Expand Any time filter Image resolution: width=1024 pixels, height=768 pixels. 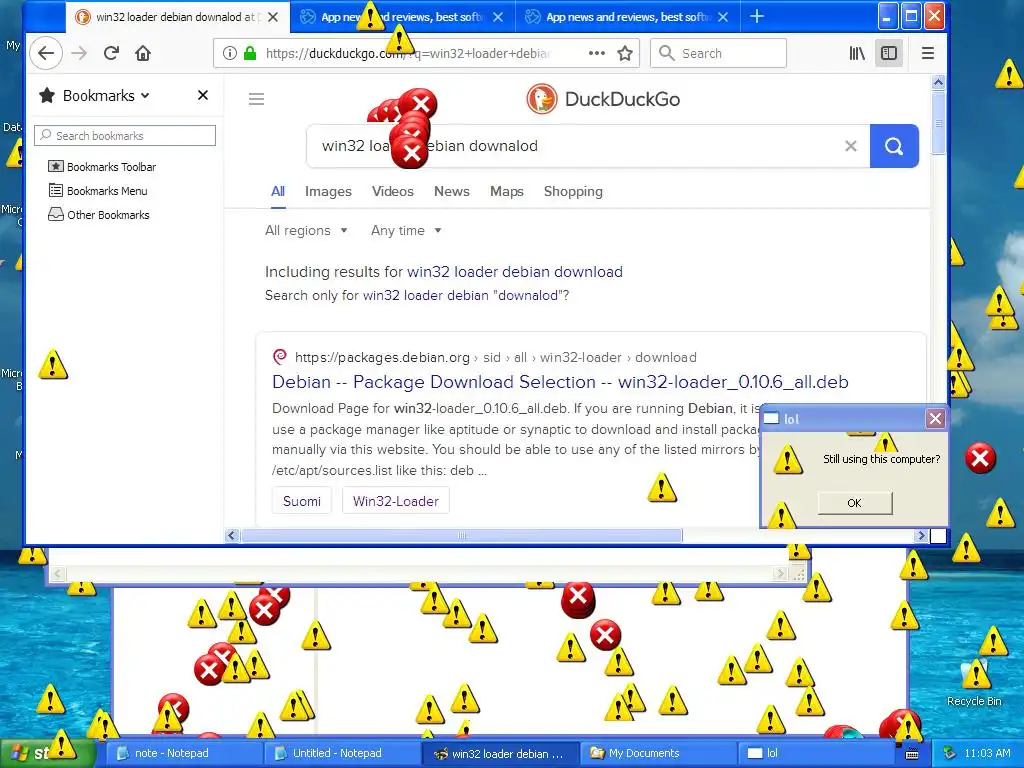click(406, 231)
